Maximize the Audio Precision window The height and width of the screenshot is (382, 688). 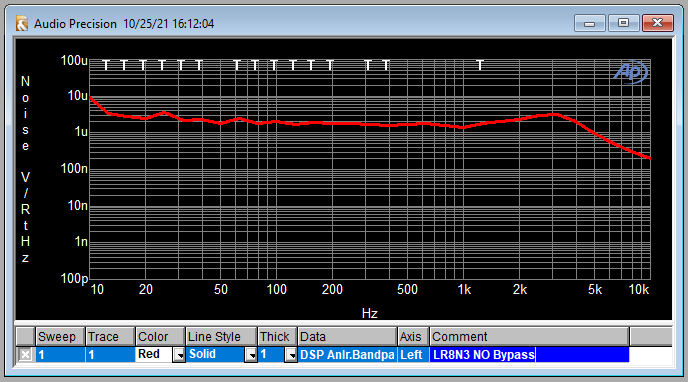pos(623,23)
